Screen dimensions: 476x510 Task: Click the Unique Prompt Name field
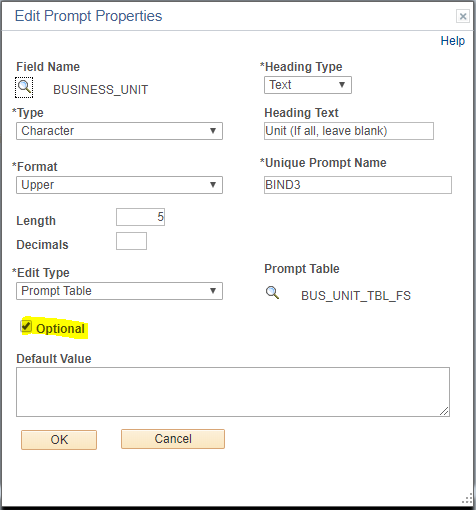click(x=358, y=185)
